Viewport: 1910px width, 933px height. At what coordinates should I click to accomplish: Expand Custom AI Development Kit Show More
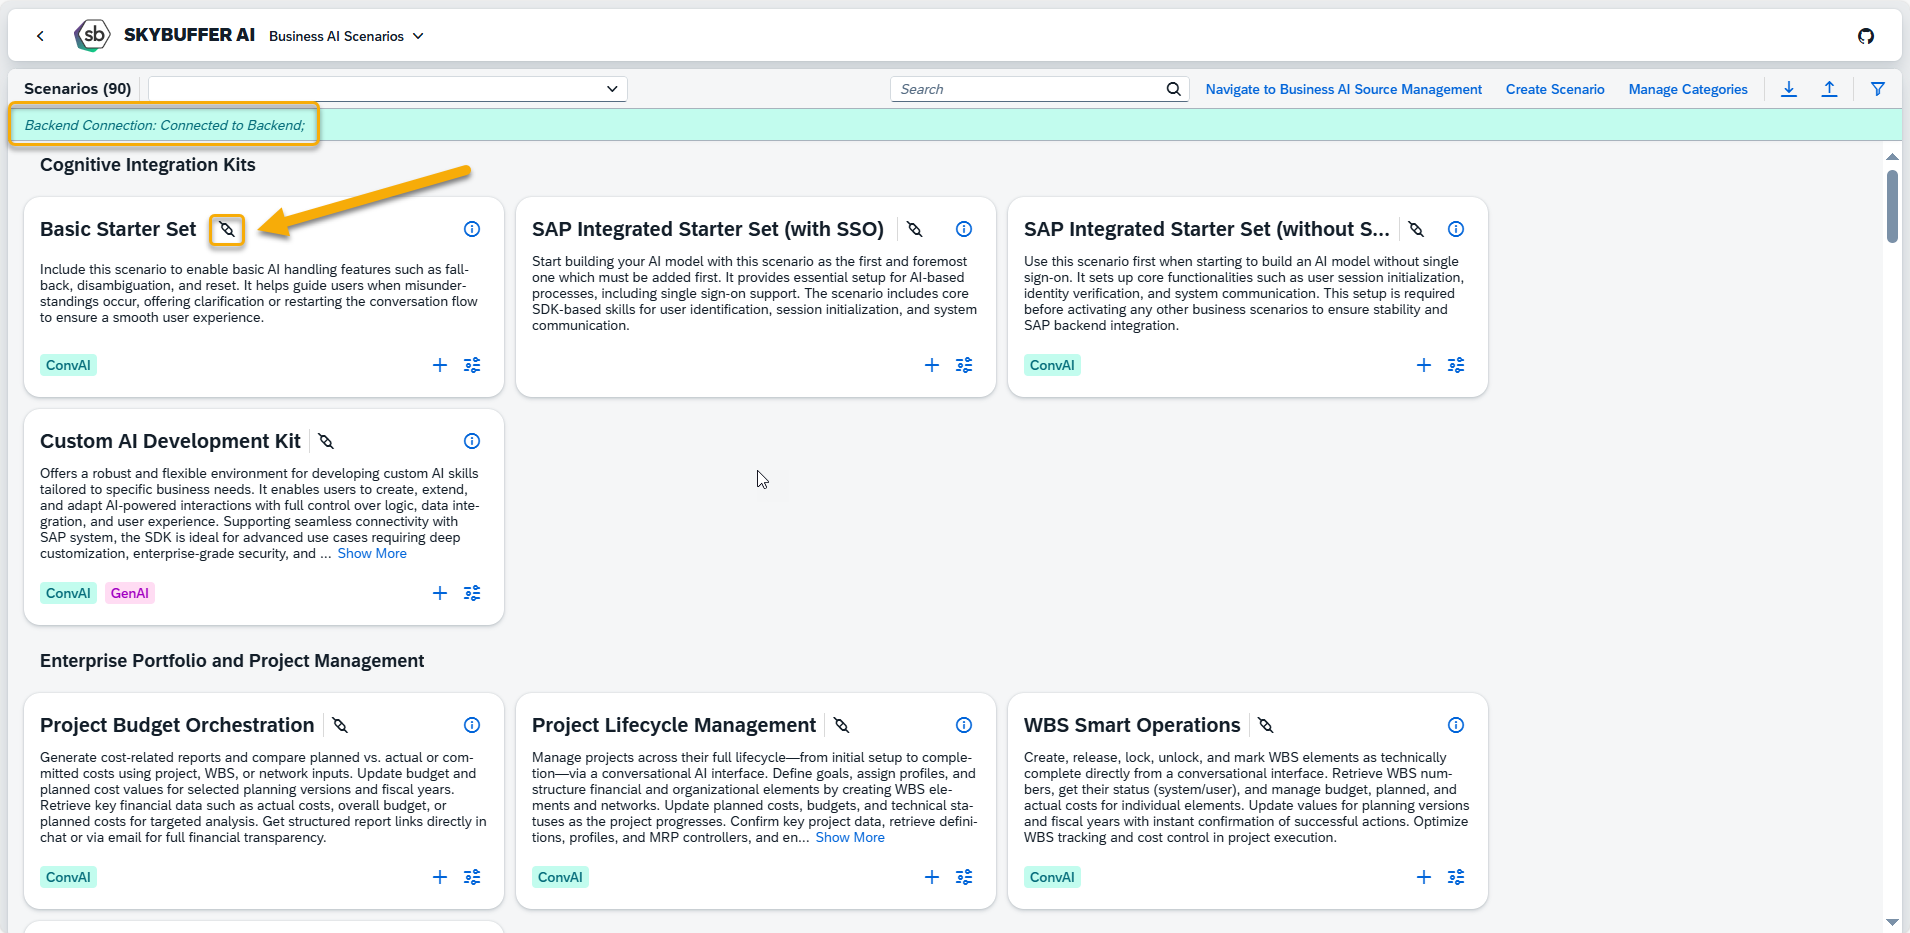pyautogui.click(x=372, y=553)
